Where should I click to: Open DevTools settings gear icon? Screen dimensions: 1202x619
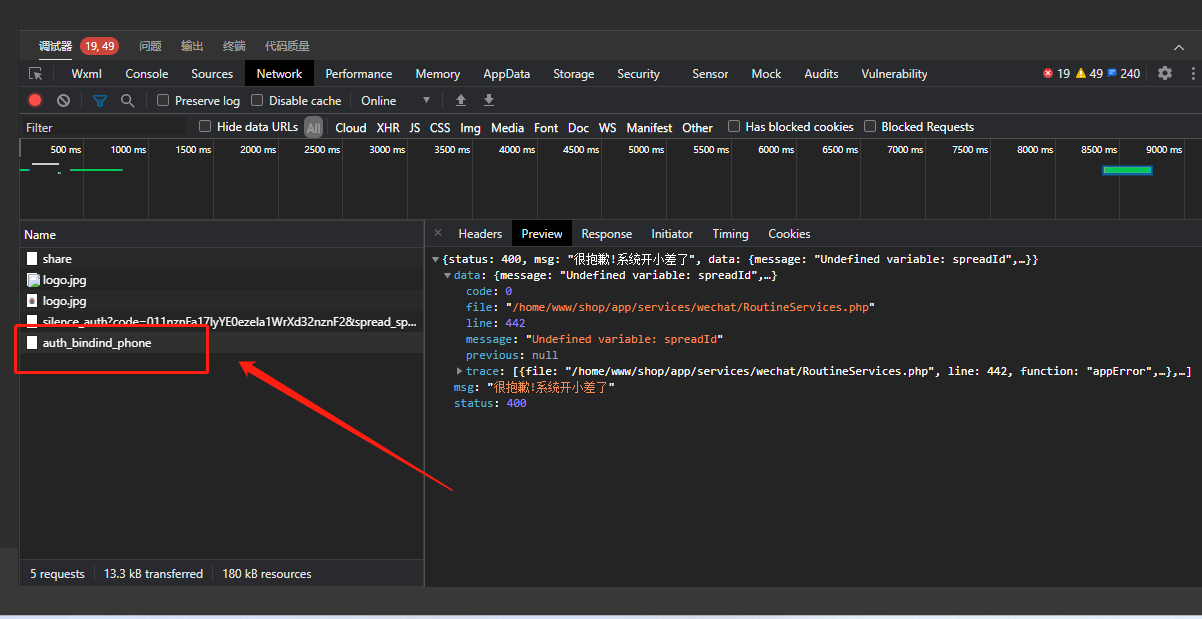pos(1165,73)
